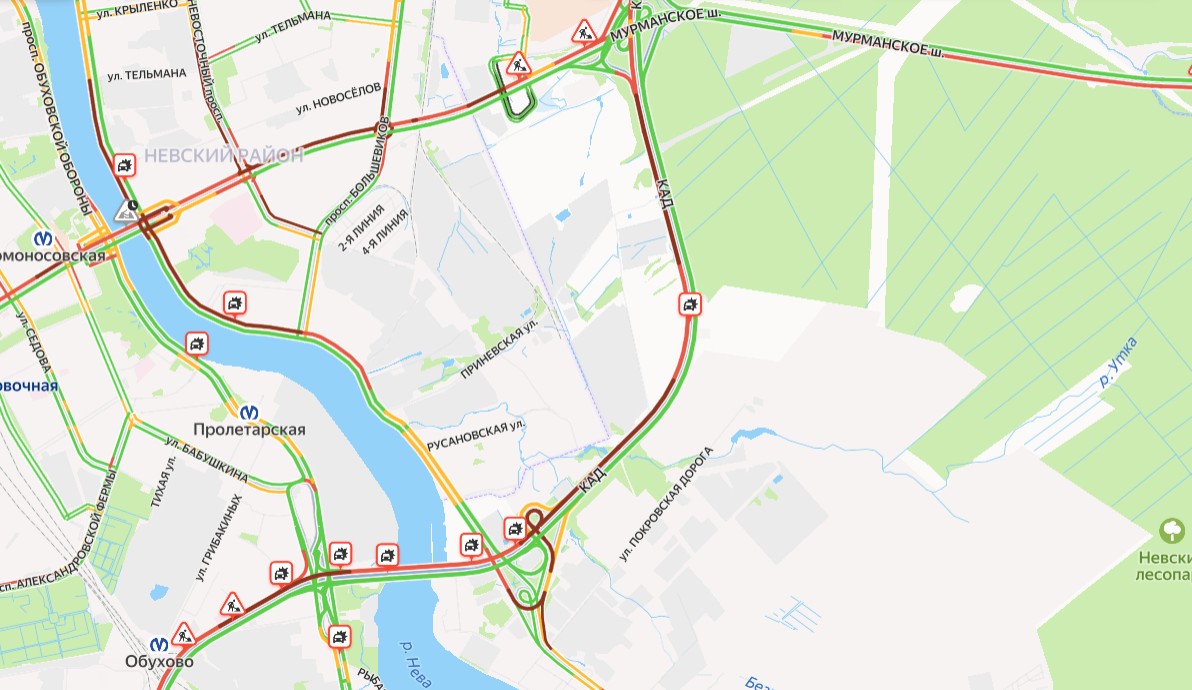Select the Пролетарская metro station icon
Image resolution: width=1192 pixels, height=690 pixels.
[x=249, y=413]
